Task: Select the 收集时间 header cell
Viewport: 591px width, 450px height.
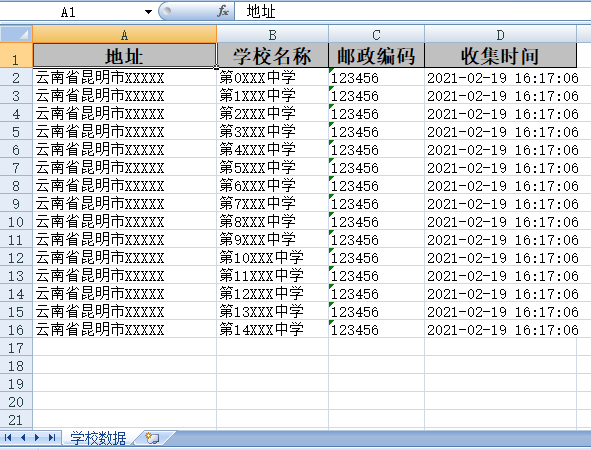Action: pos(500,56)
